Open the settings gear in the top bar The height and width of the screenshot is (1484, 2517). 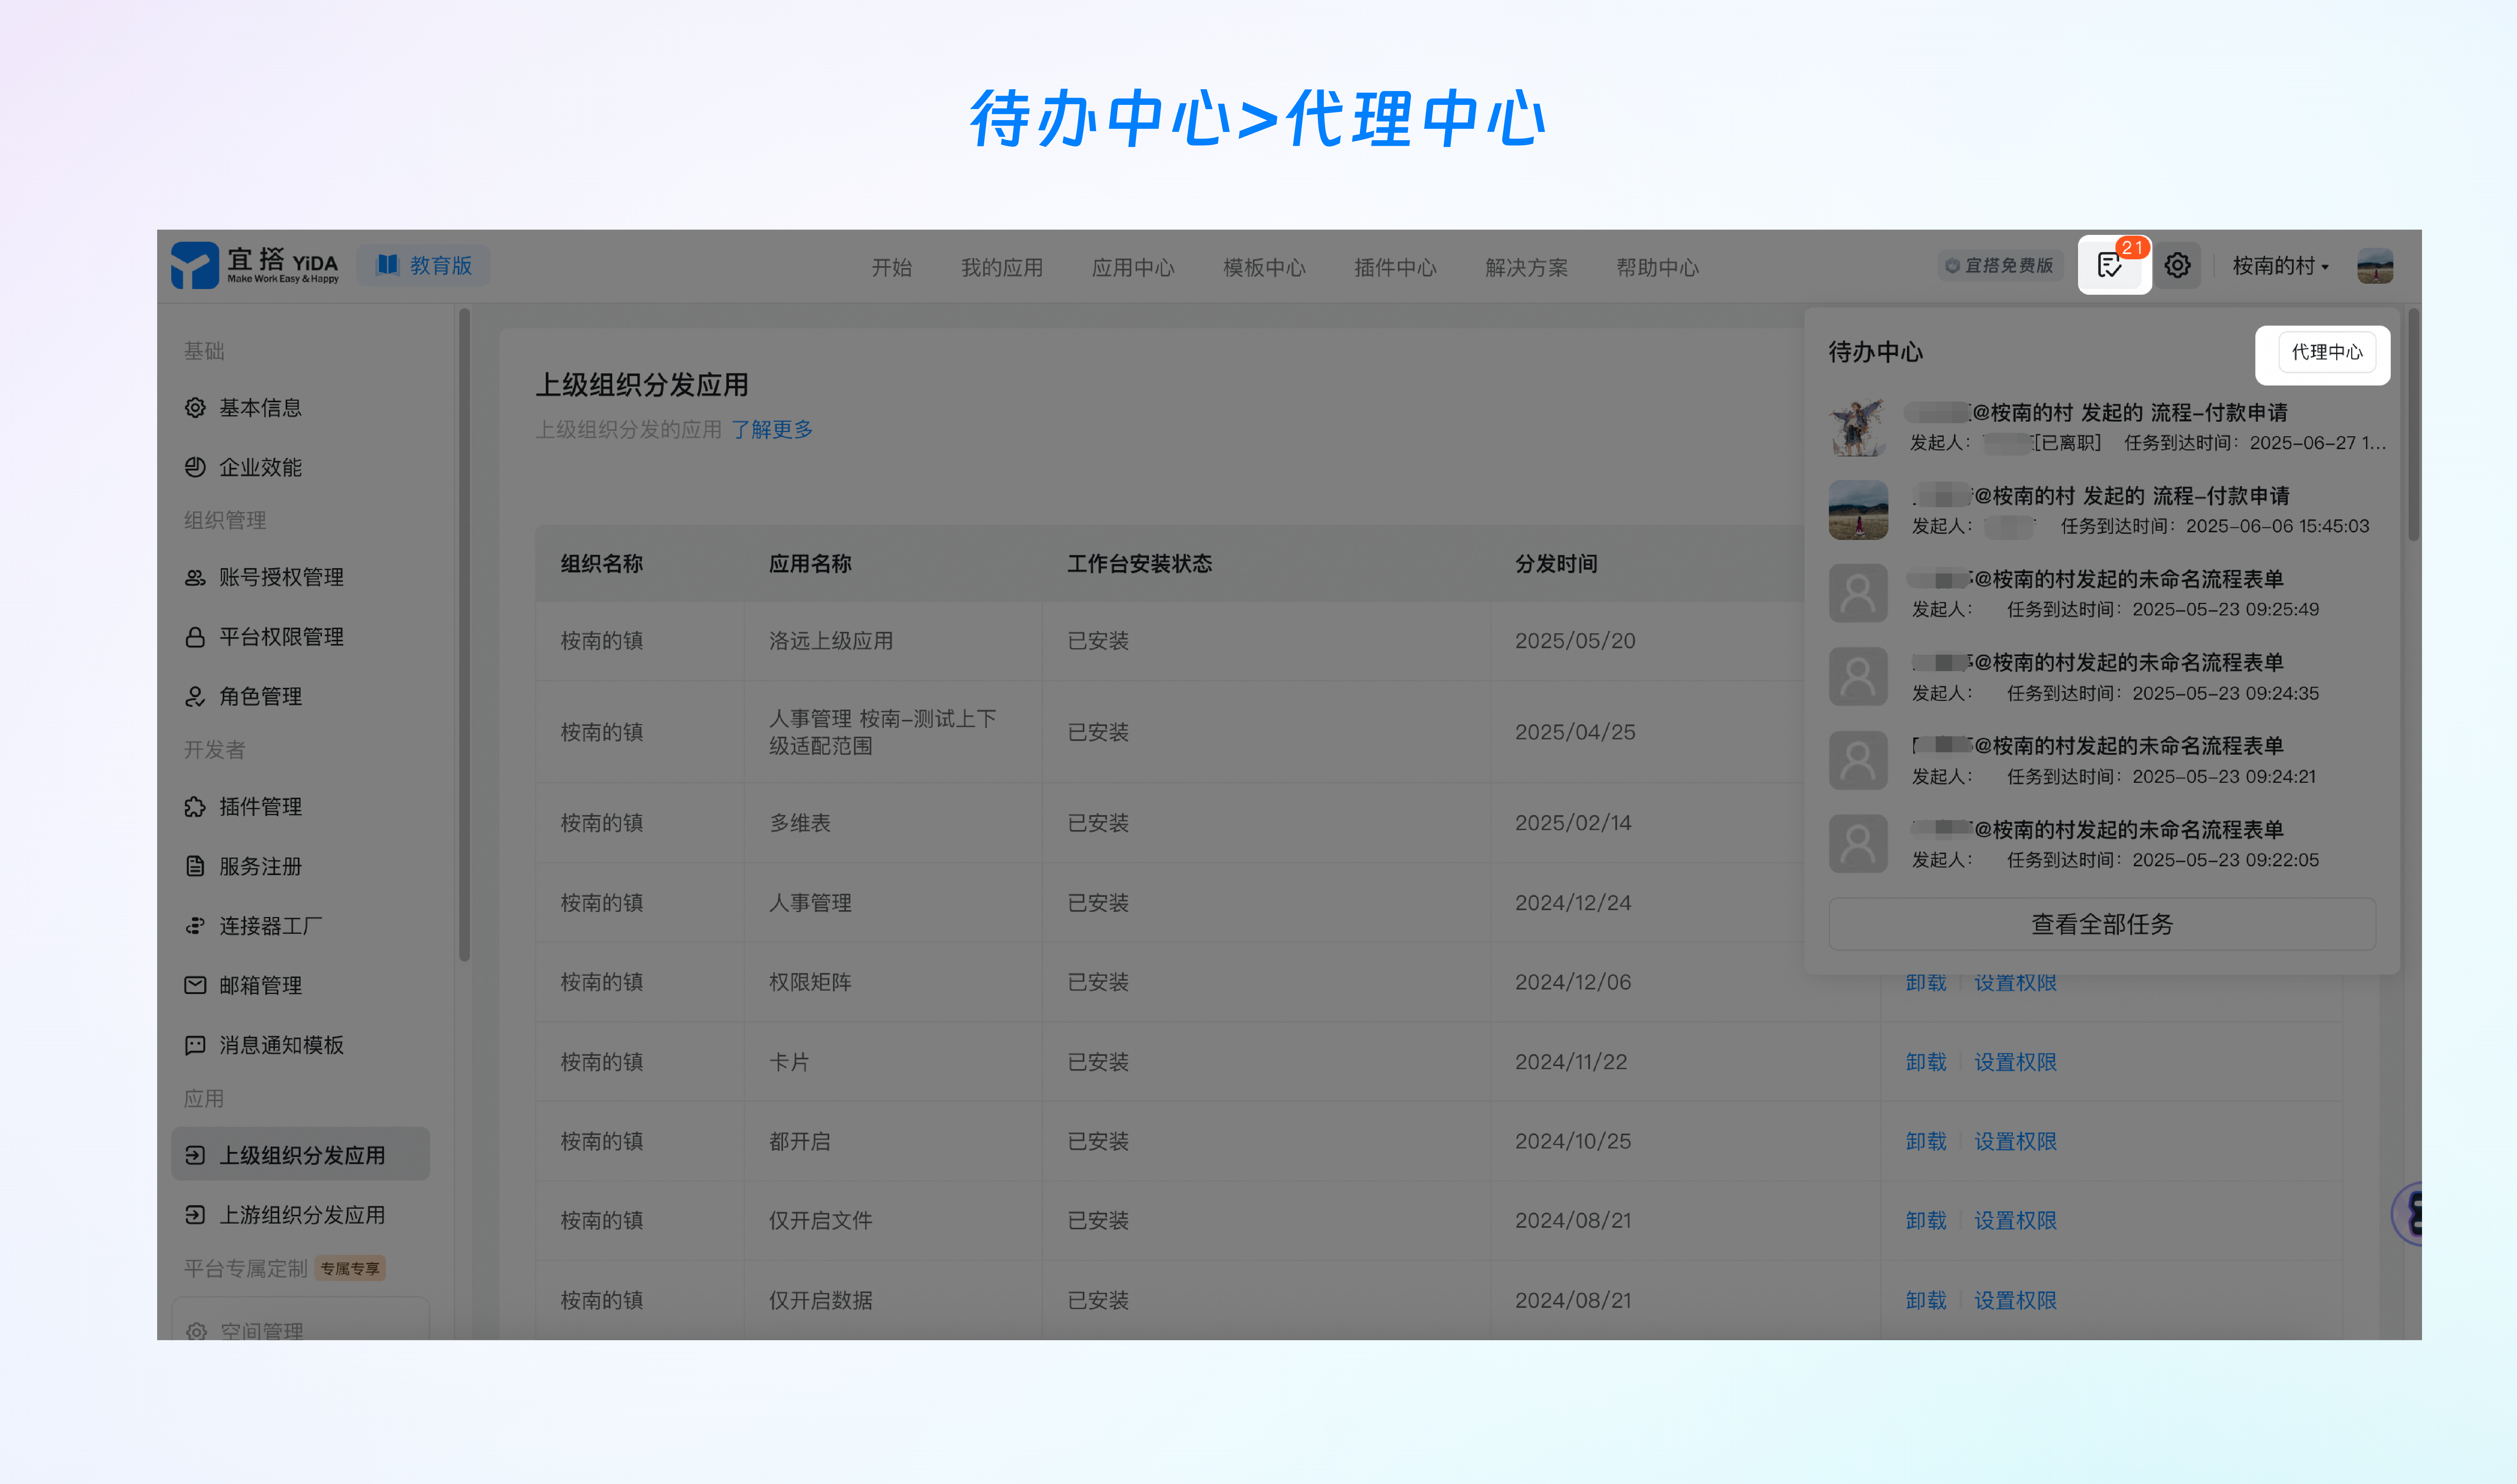2177,265
